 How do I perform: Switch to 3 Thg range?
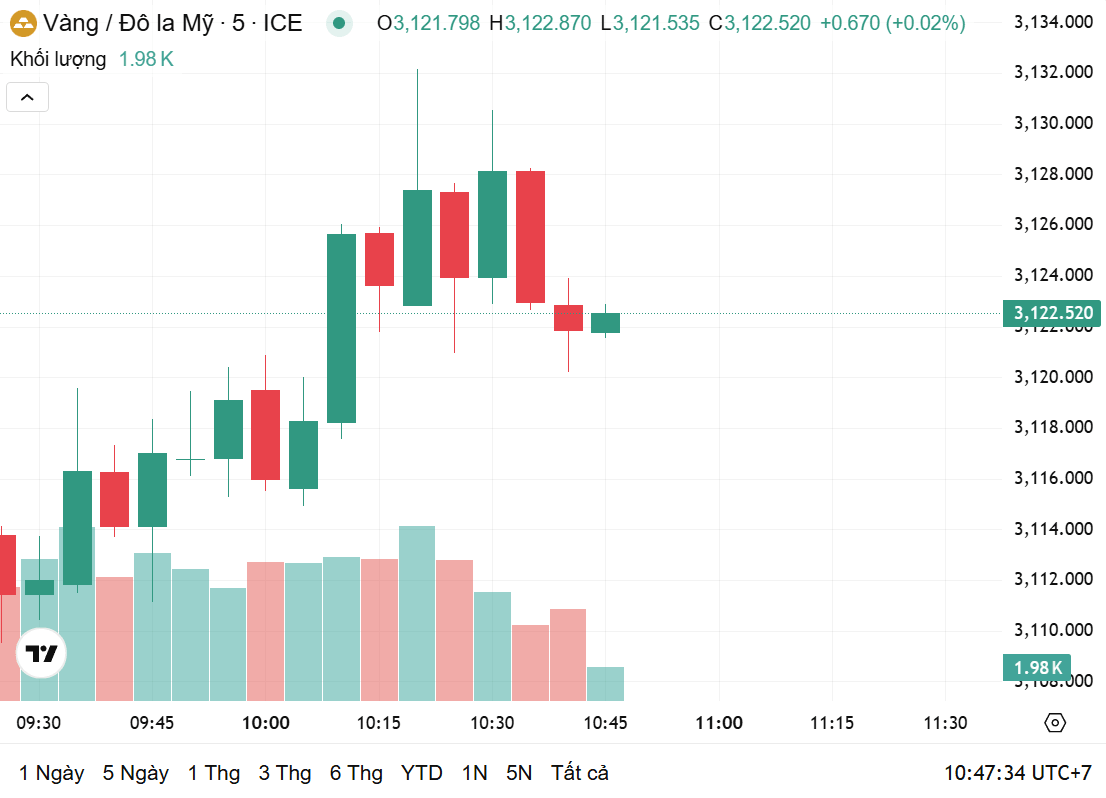tap(285, 773)
